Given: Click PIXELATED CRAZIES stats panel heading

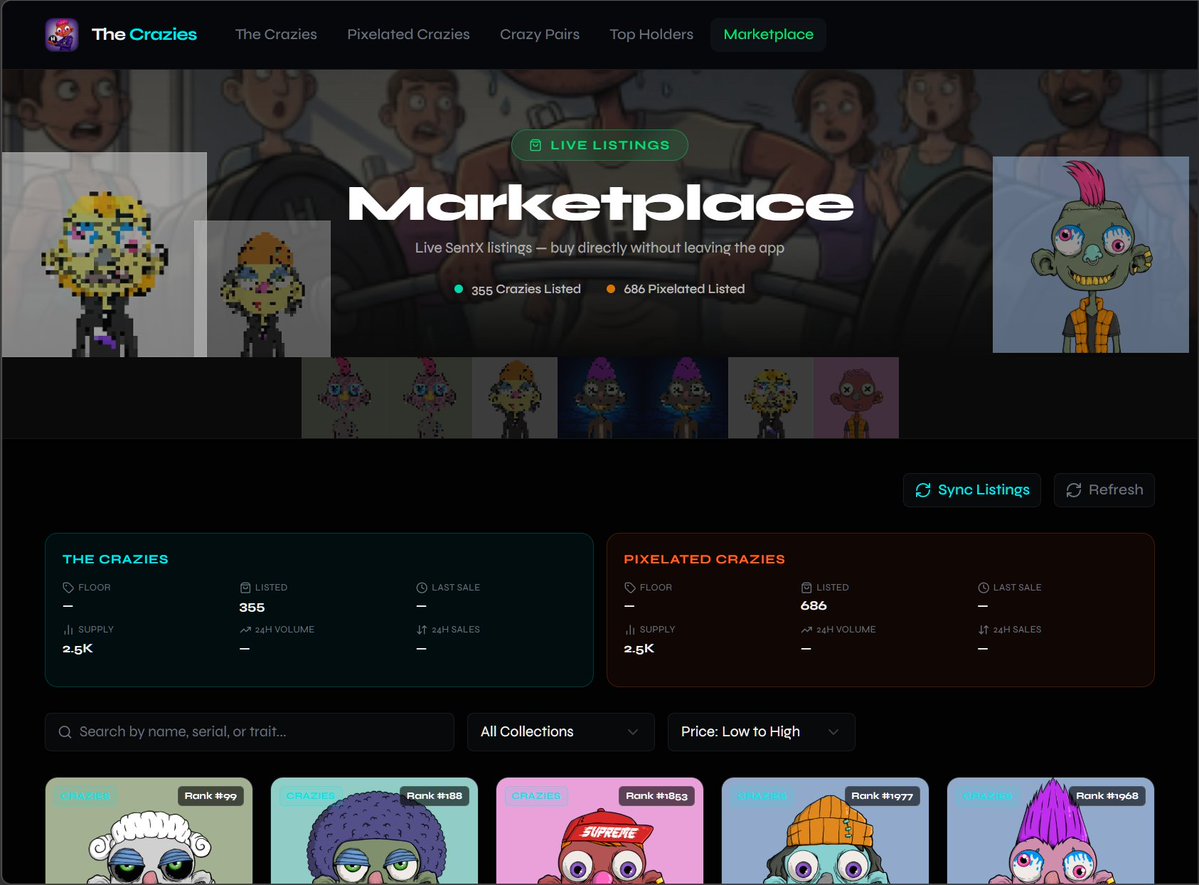Looking at the screenshot, I should [704, 559].
